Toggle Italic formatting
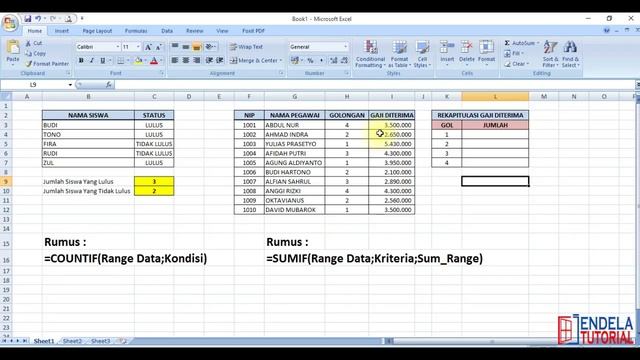Viewport: 640px width, 360px height. pos(91,60)
